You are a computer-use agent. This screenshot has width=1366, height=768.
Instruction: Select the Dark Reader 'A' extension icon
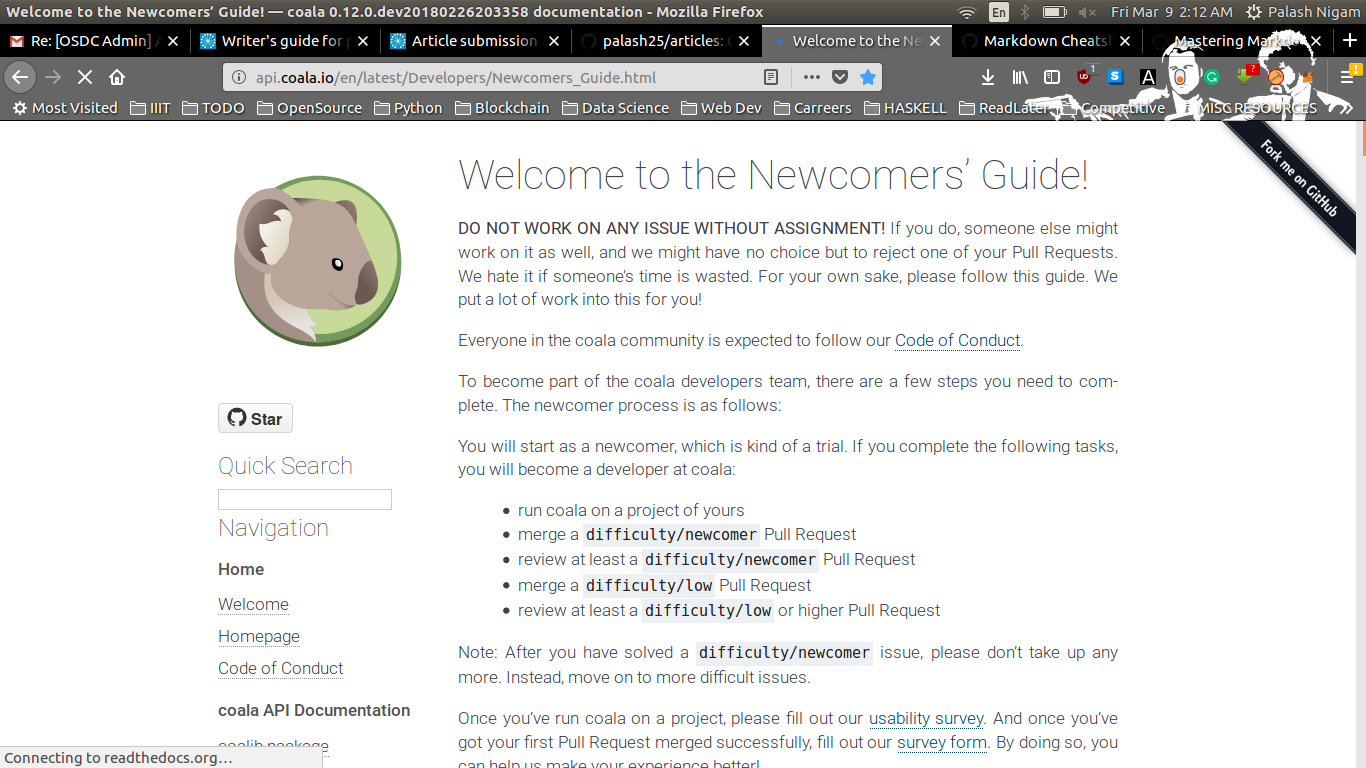[1147, 76]
